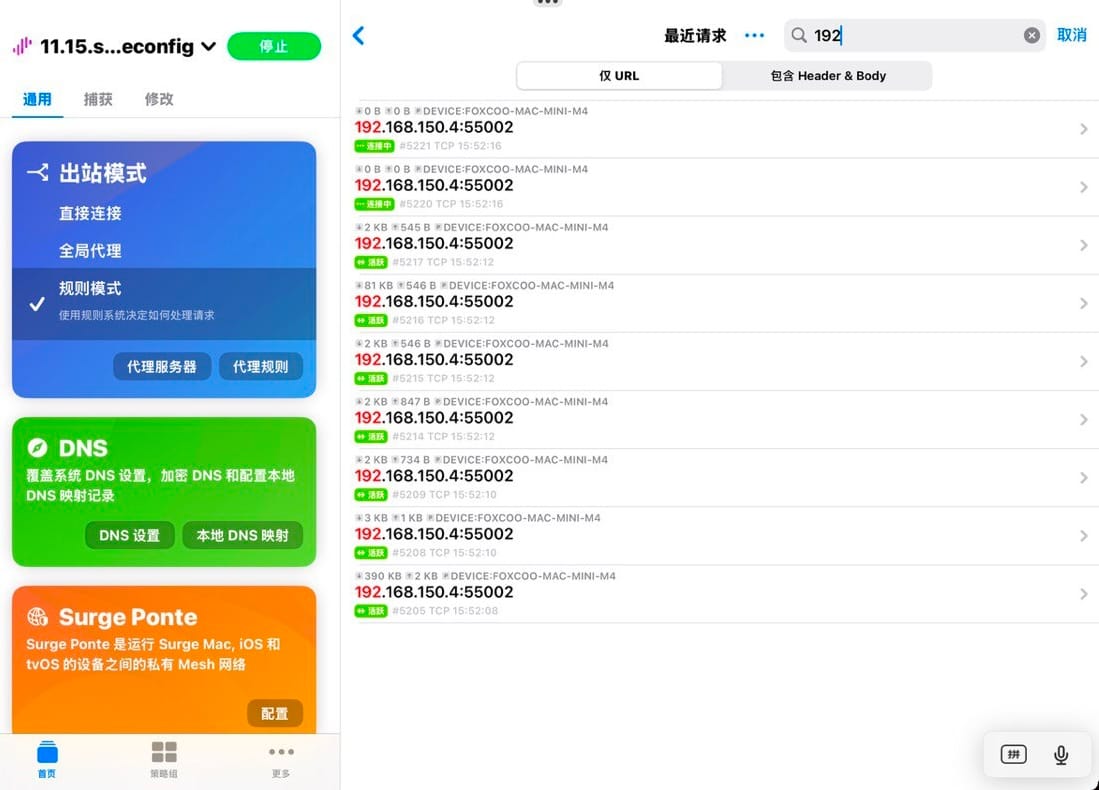Image resolution: width=1099 pixels, height=790 pixels.
Task: Click the 使用规则系统决定如何处理请求 description
Action: 137,315
